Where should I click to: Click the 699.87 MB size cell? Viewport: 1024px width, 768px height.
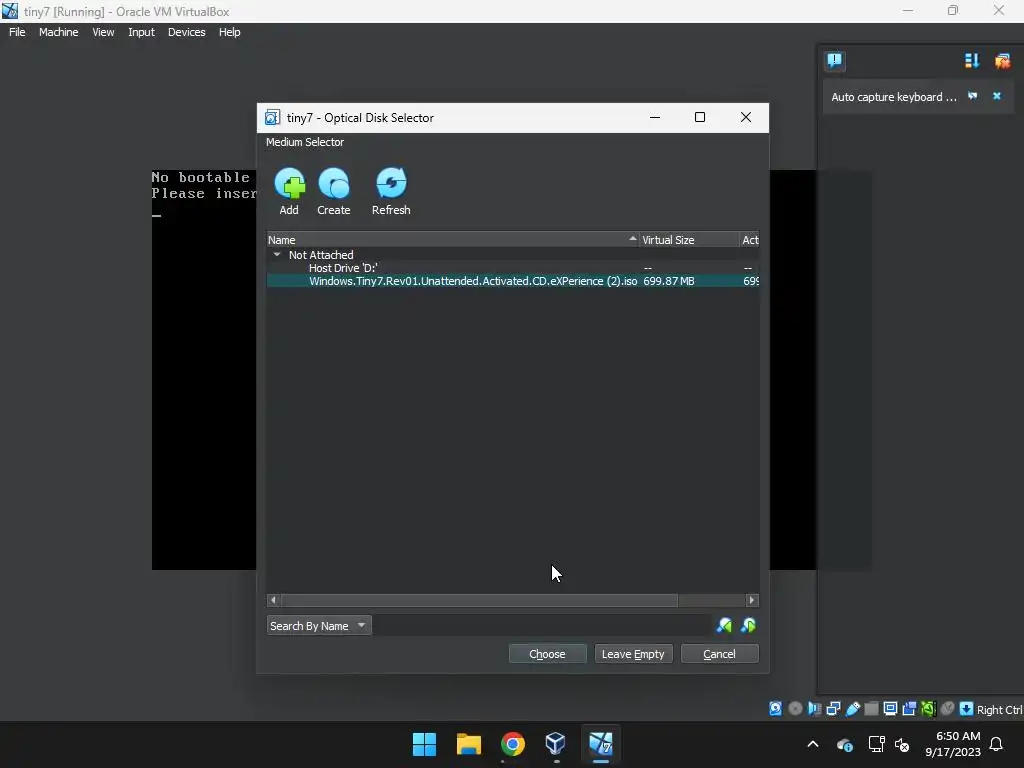point(669,281)
